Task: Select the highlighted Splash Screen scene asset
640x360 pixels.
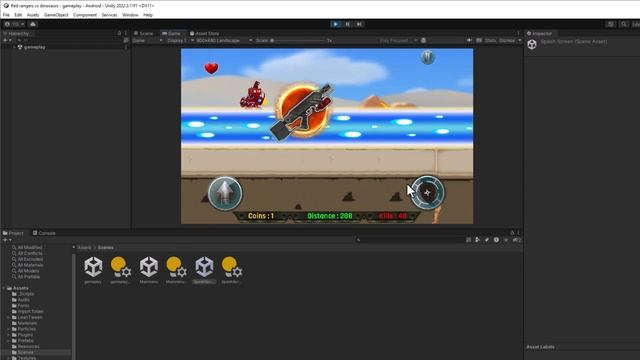Action: [x=204, y=269]
